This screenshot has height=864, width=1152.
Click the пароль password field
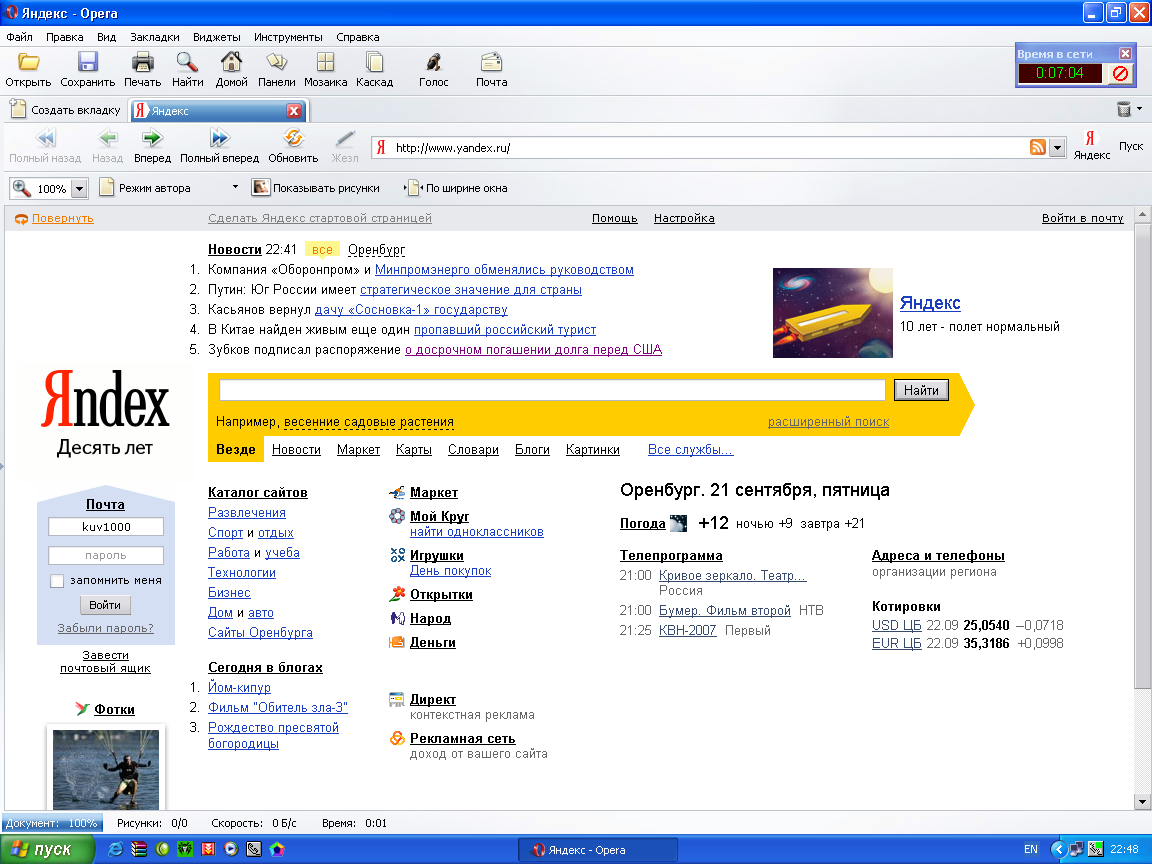click(x=106, y=555)
